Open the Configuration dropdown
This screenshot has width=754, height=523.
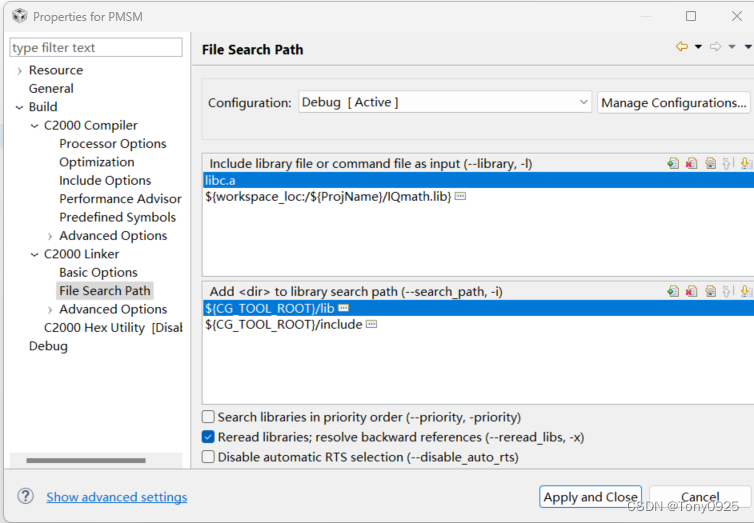tap(445, 102)
